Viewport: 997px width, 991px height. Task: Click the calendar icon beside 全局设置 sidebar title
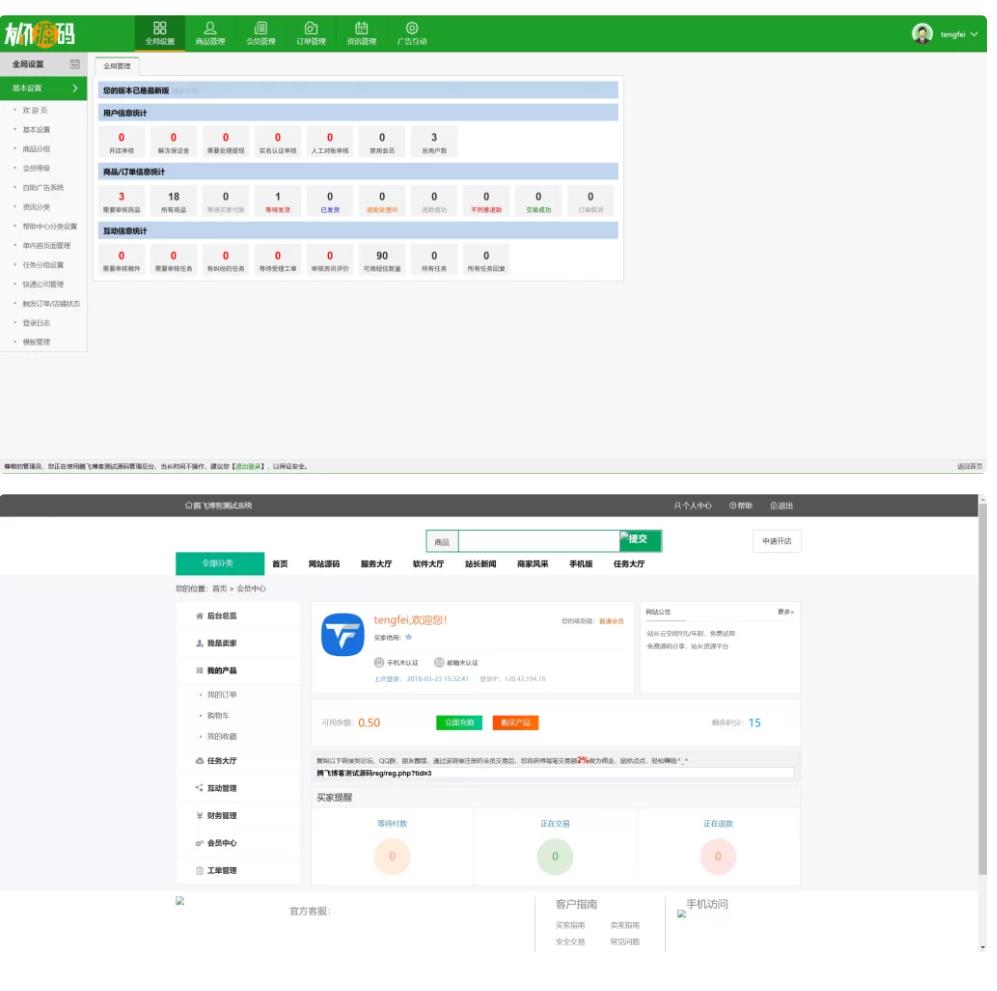75,64
